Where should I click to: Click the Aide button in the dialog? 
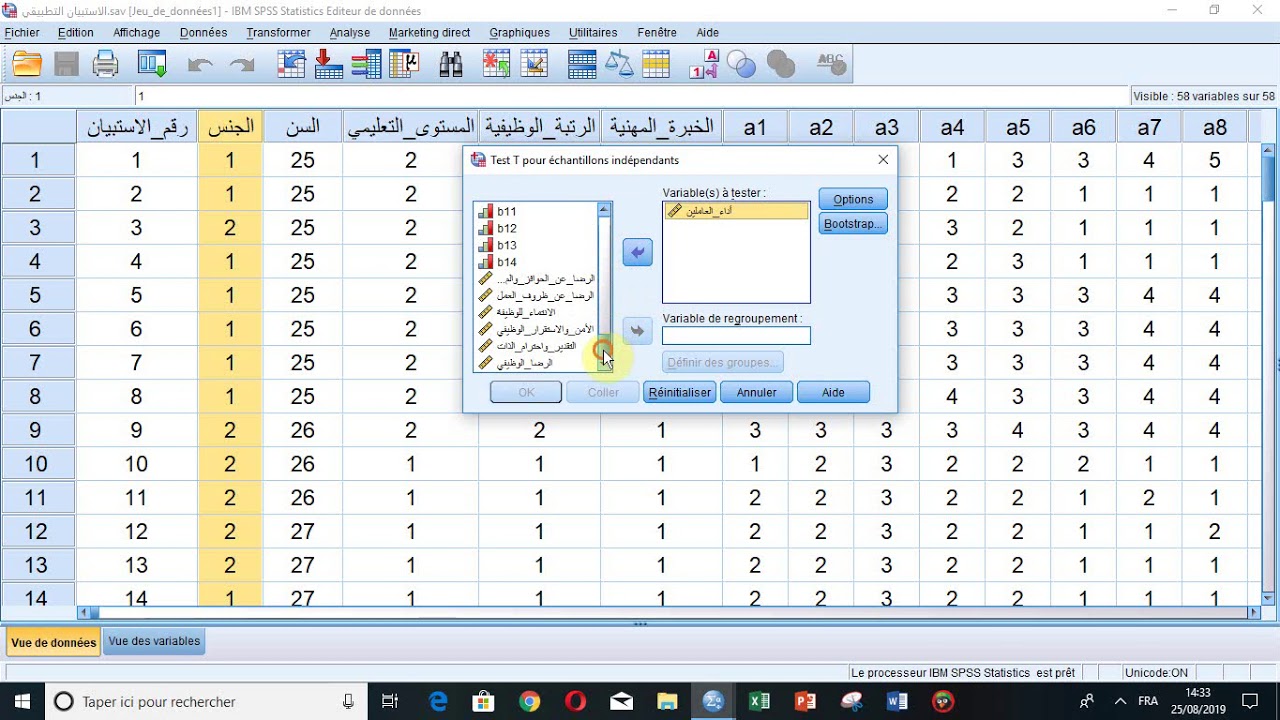pos(833,392)
